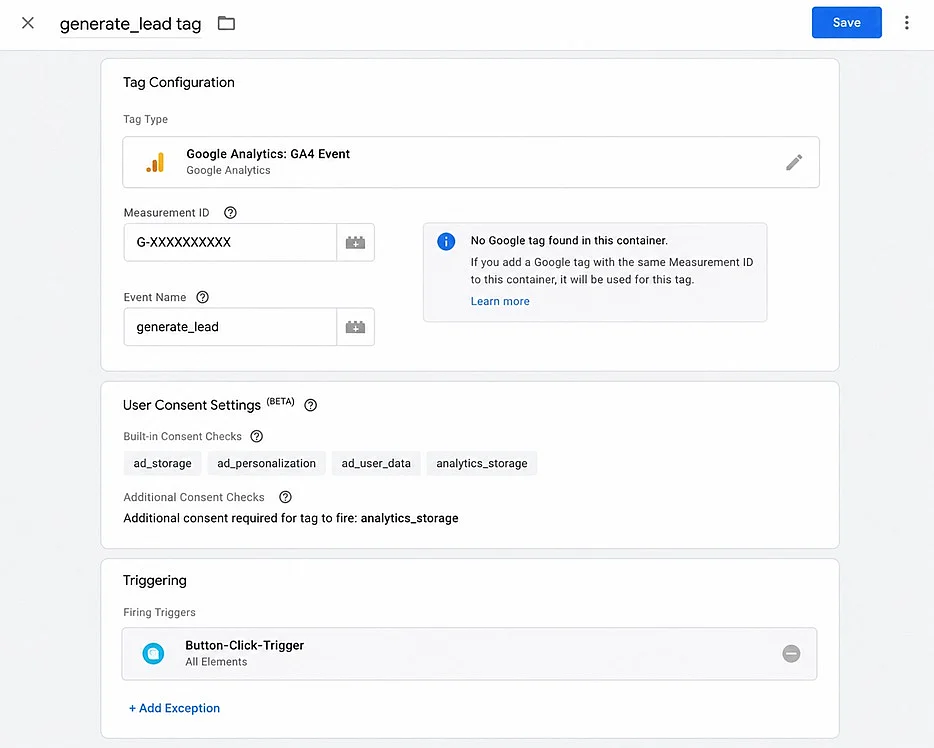Open the three-dot more options menu

click(x=906, y=23)
